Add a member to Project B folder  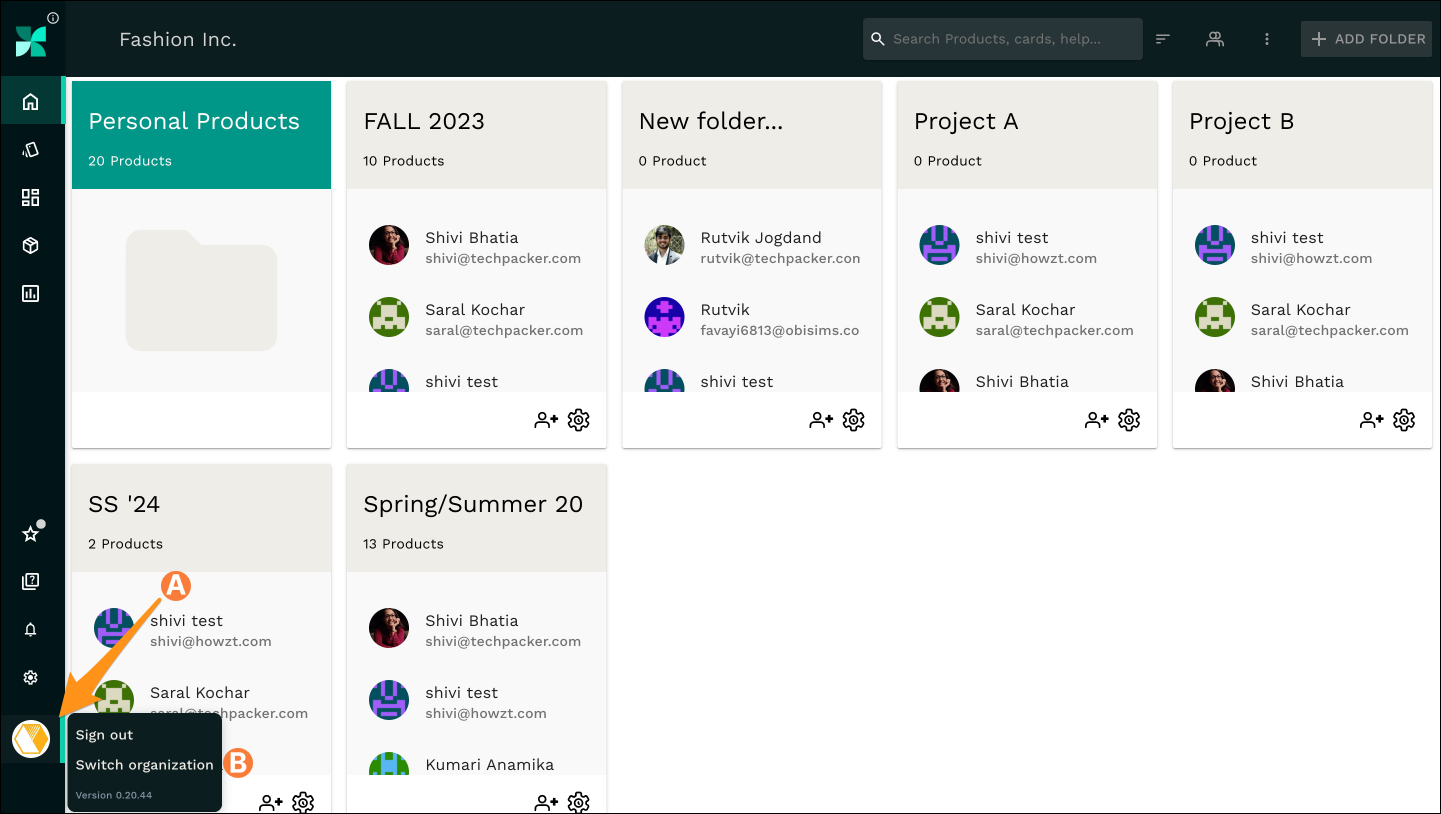point(1372,420)
